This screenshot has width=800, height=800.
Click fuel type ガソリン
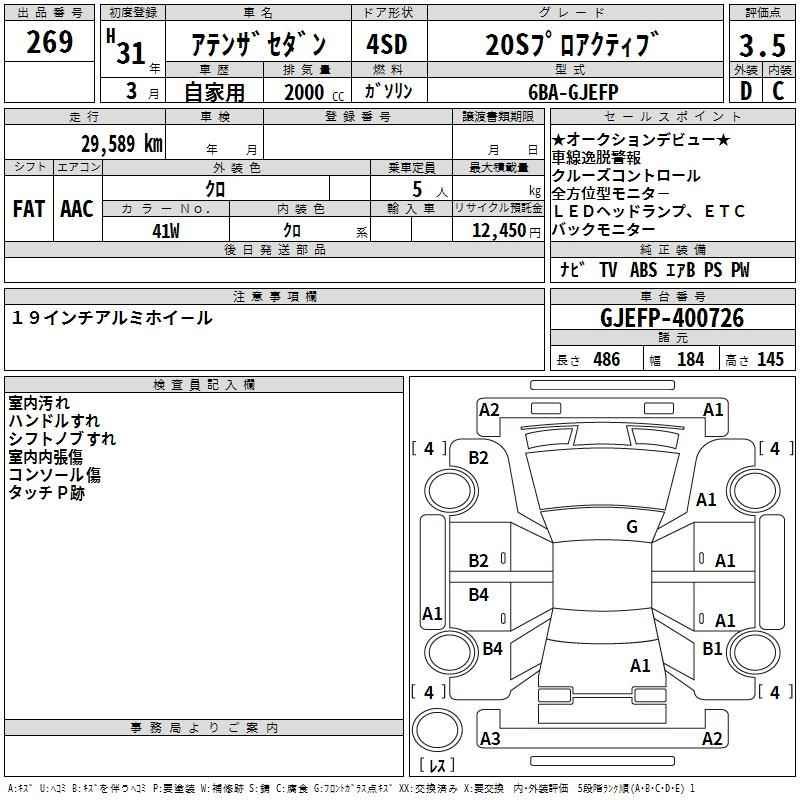click(388, 91)
